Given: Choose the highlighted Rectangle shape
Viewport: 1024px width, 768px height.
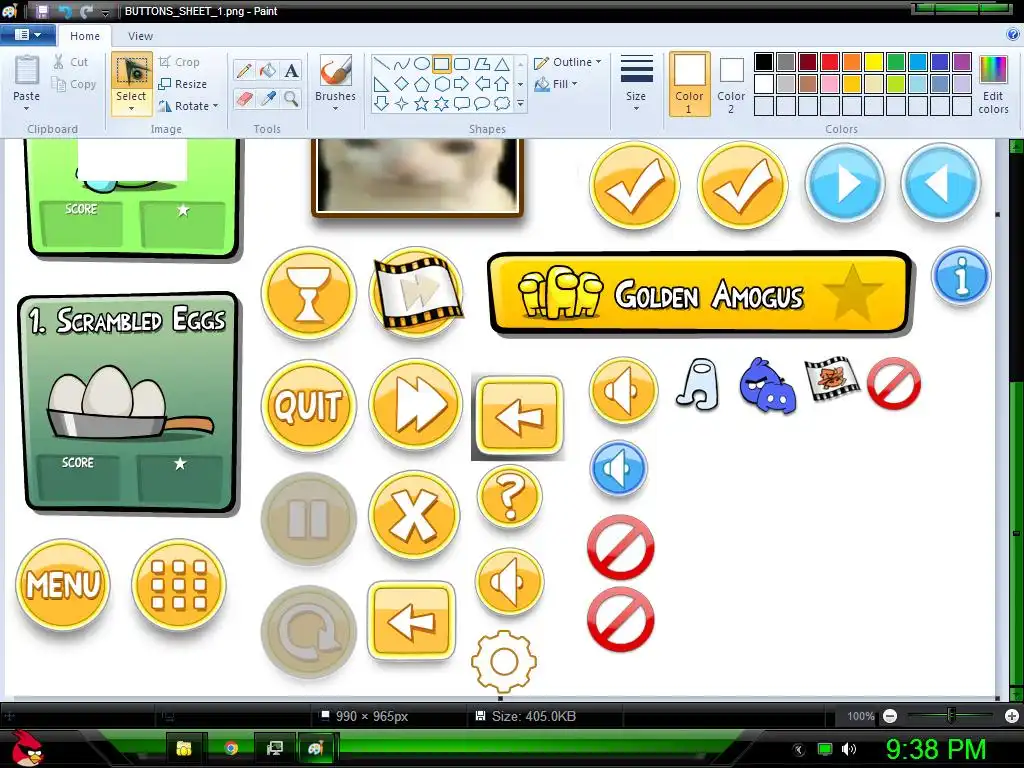Looking at the screenshot, I should [441, 63].
